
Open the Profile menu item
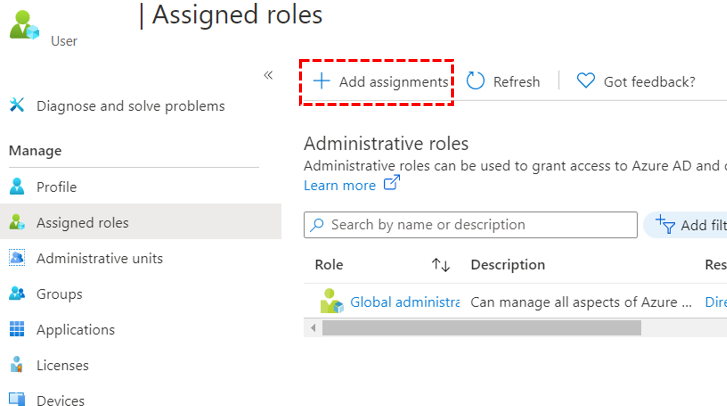point(57,187)
